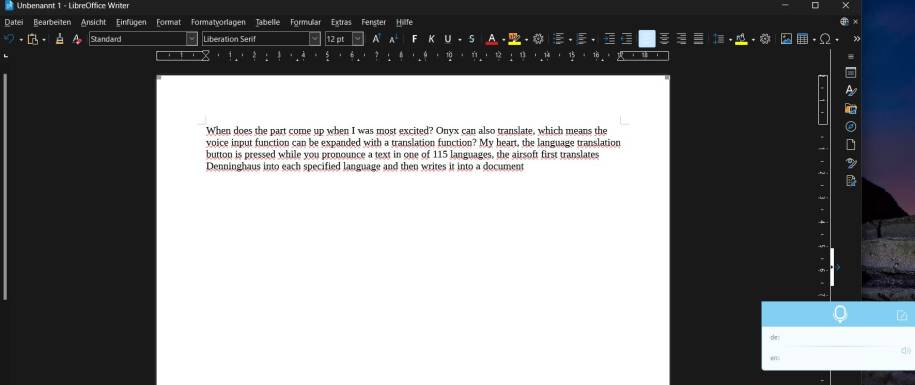Click the Line Spacing icon
The image size is (915, 385).
tap(719, 39)
